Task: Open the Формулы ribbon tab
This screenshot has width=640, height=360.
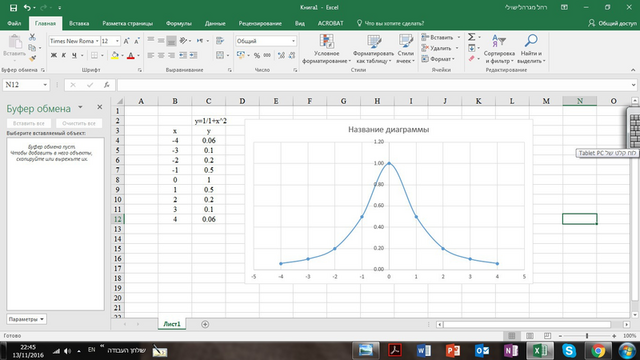Action: click(179, 23)
